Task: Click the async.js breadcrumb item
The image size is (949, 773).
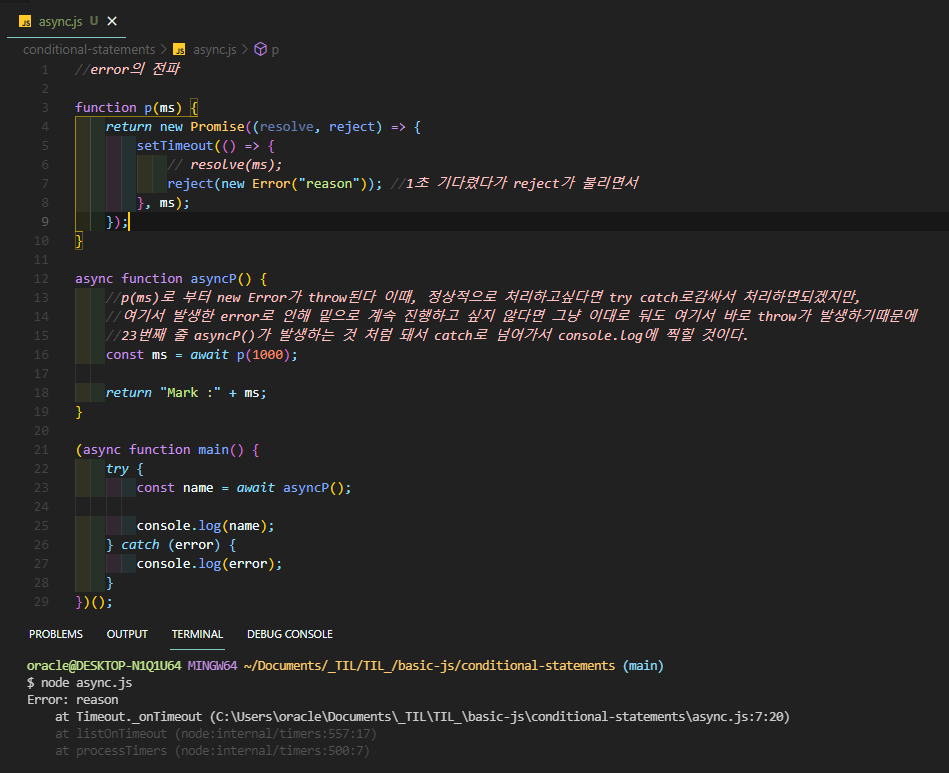Action: (214, 50)
